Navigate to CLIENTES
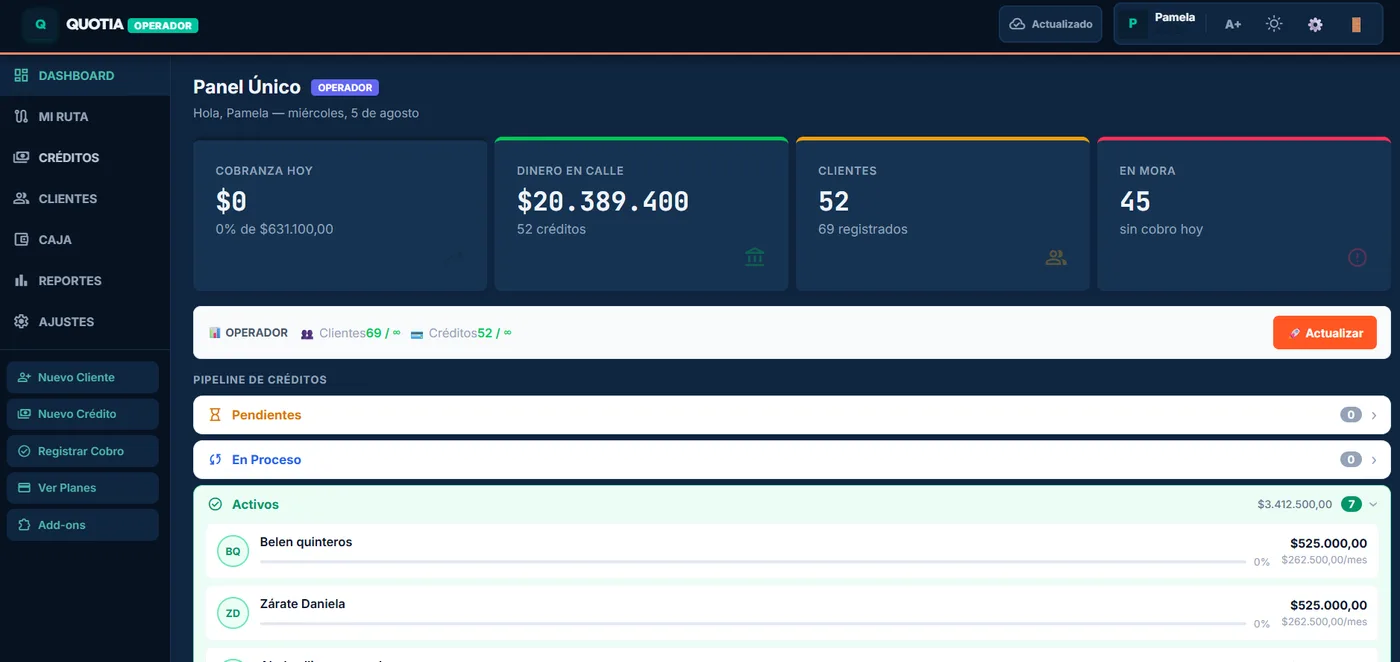Screen dimensions: 1400x662 click(x=85, y=198)
